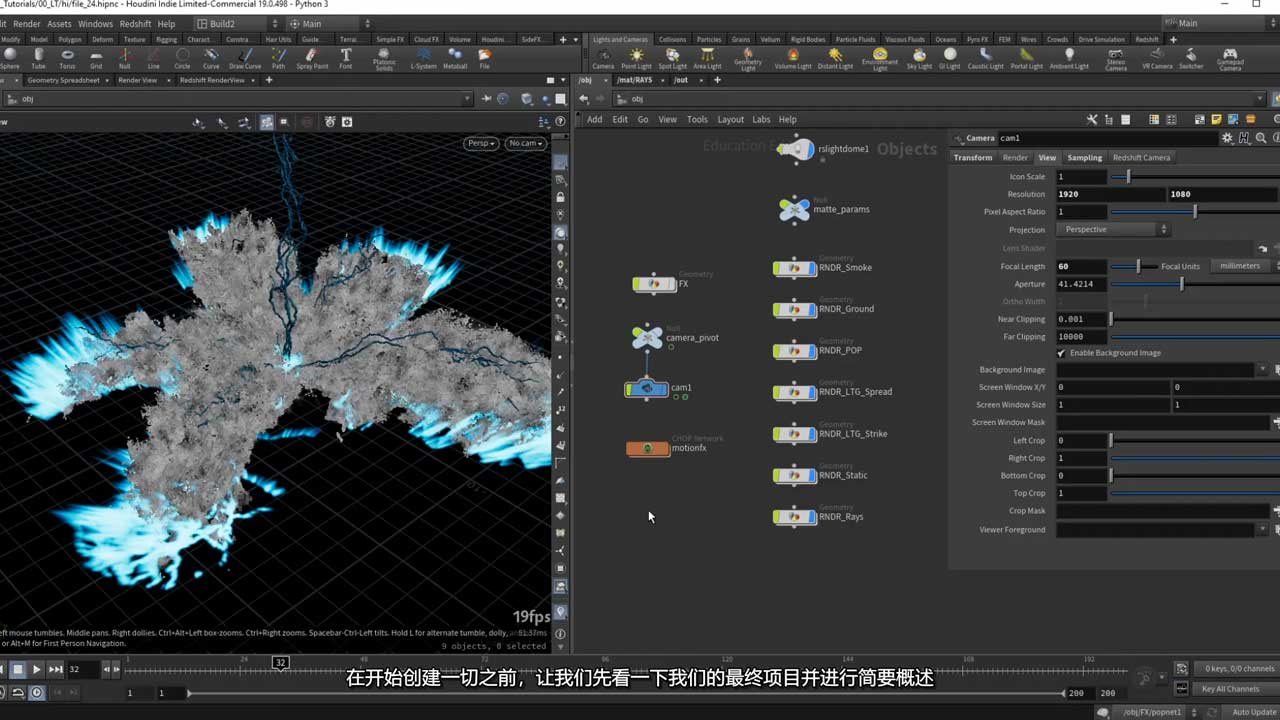Image resolution: width=1280 pixels, height=720 pixels.
Task: Adjust the Focal Length slider
Action: pyautogui.click(x=1137, y=266)
